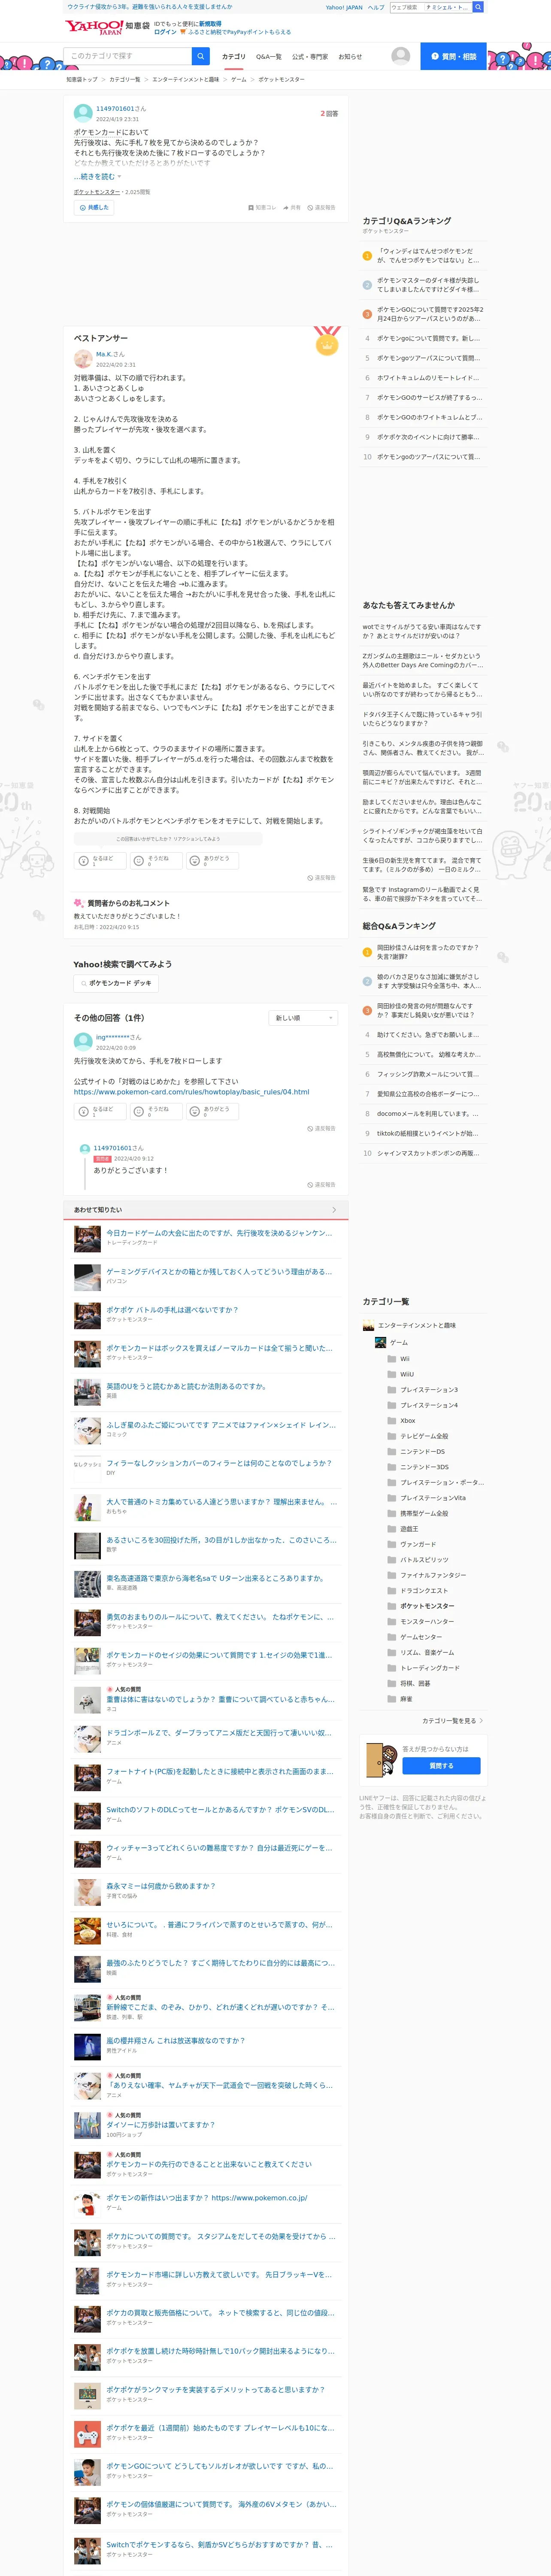Select the Q&A一覧 tab

tap(268, 57)
